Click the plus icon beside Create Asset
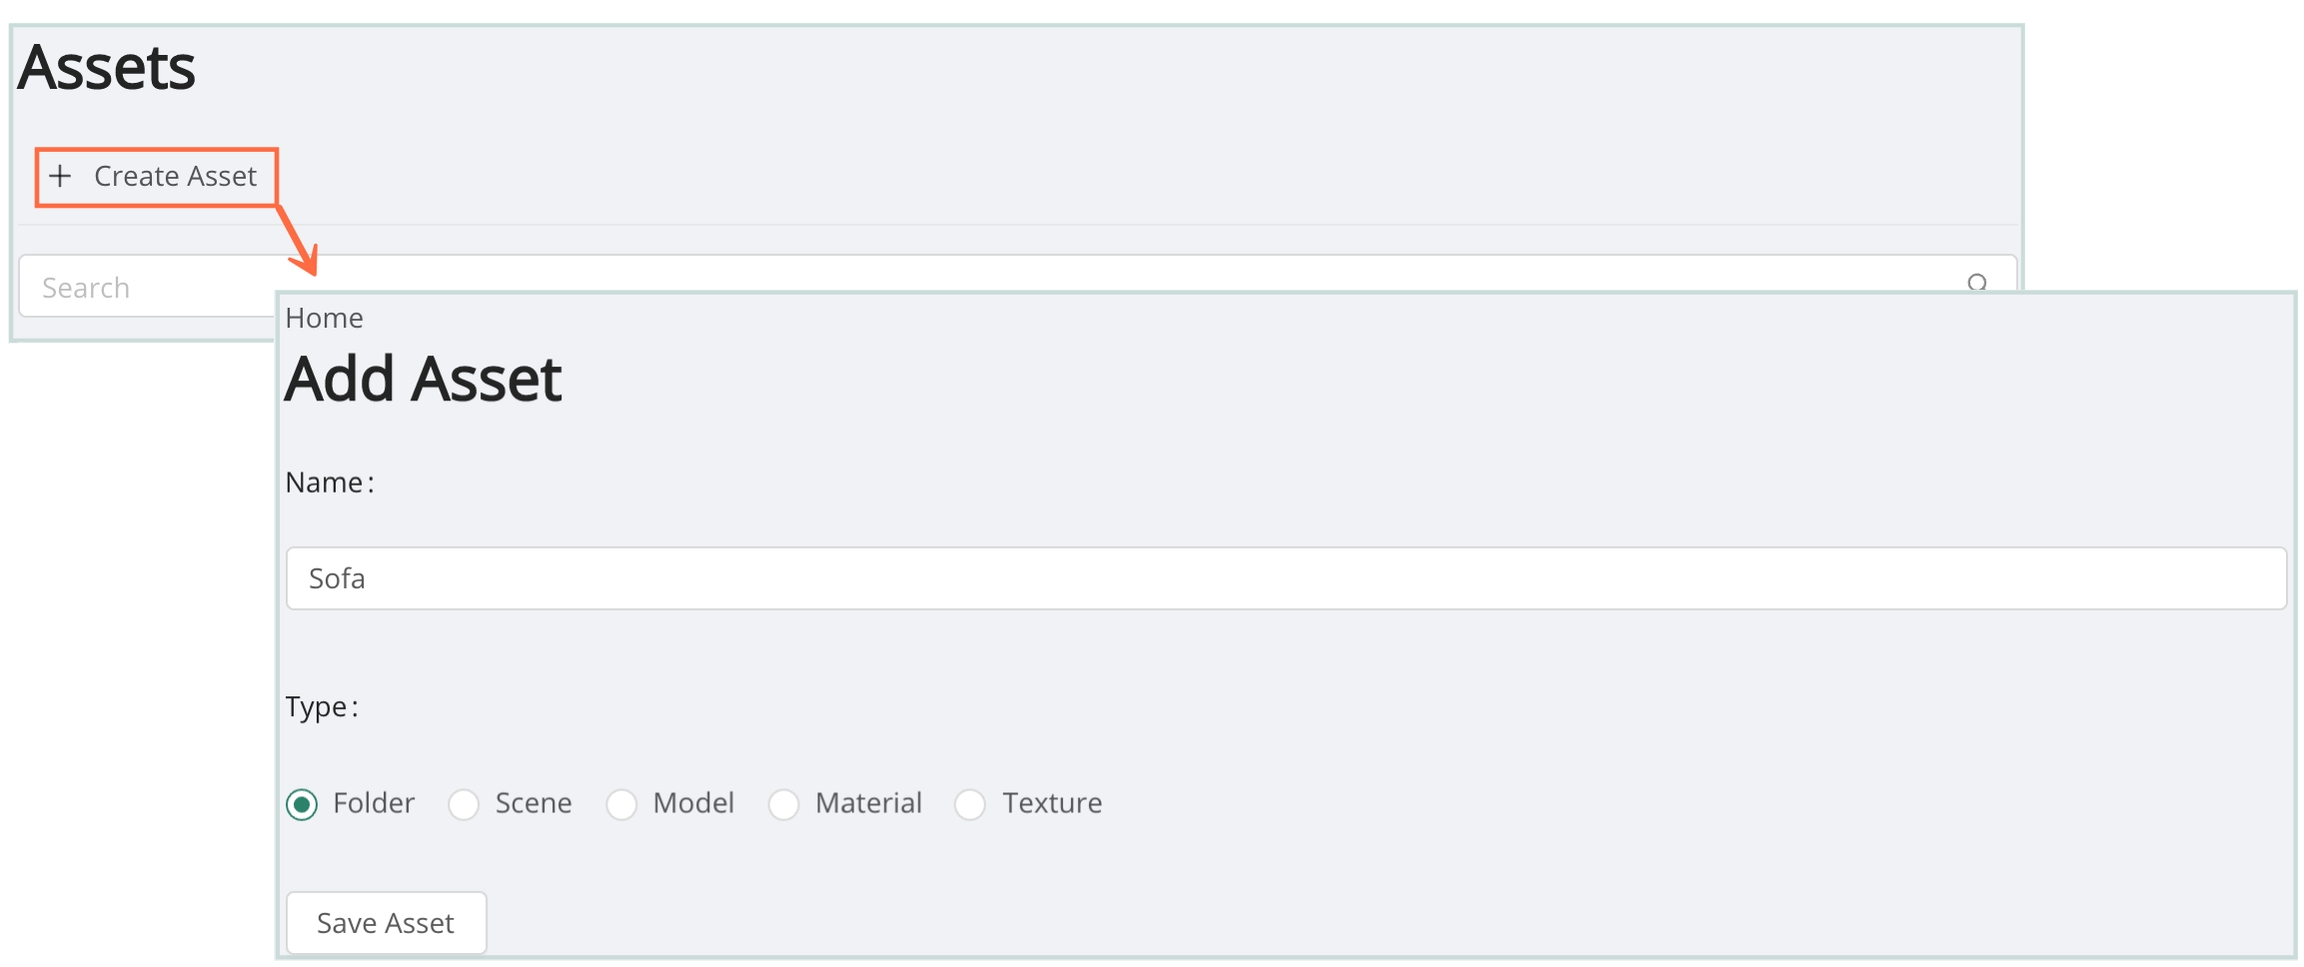This screenshot has height=967, width=2304. (61, 177)
